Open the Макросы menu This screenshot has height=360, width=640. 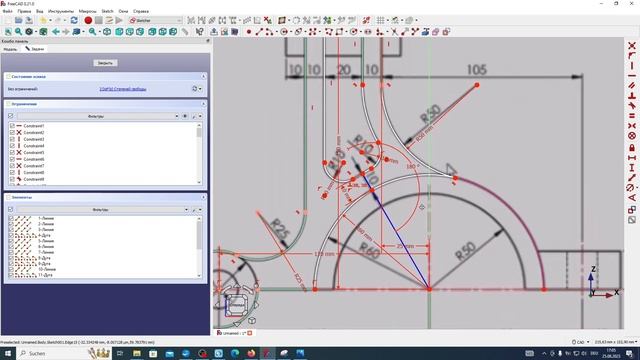click(87, 11)
